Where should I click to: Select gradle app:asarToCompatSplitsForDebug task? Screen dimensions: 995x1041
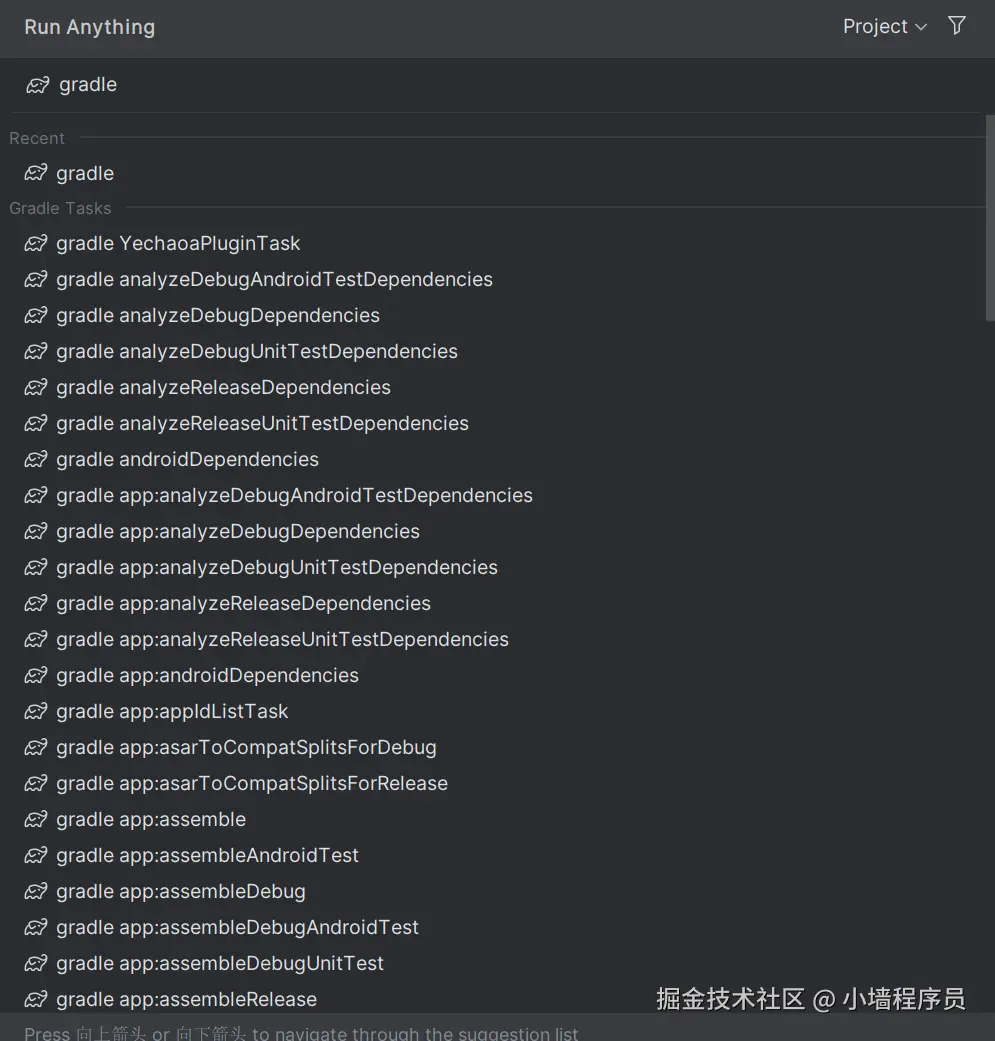(x=245, y=747)
